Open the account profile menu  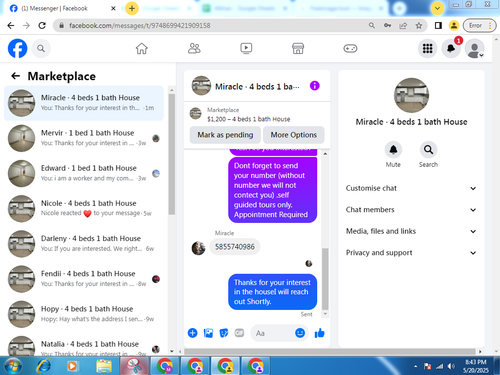coord(475,49)
